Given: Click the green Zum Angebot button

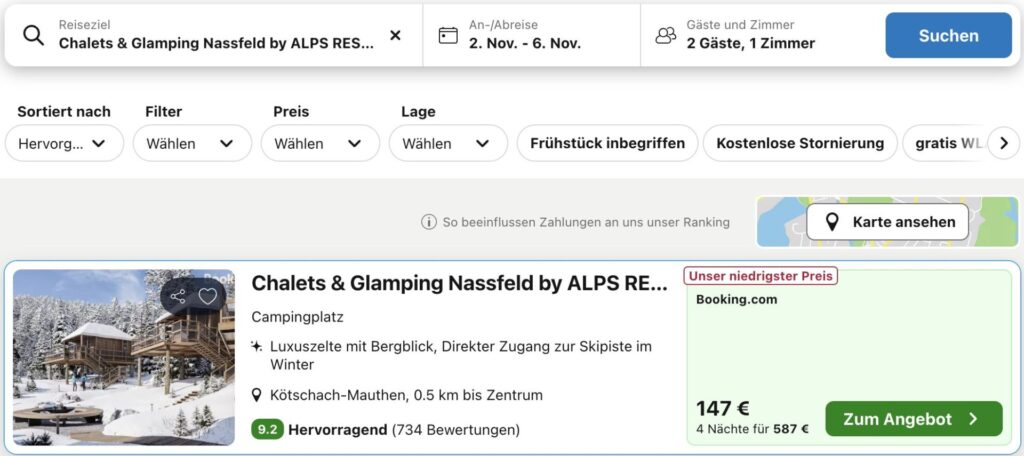Looking at the screenshot, I should 913,419.
